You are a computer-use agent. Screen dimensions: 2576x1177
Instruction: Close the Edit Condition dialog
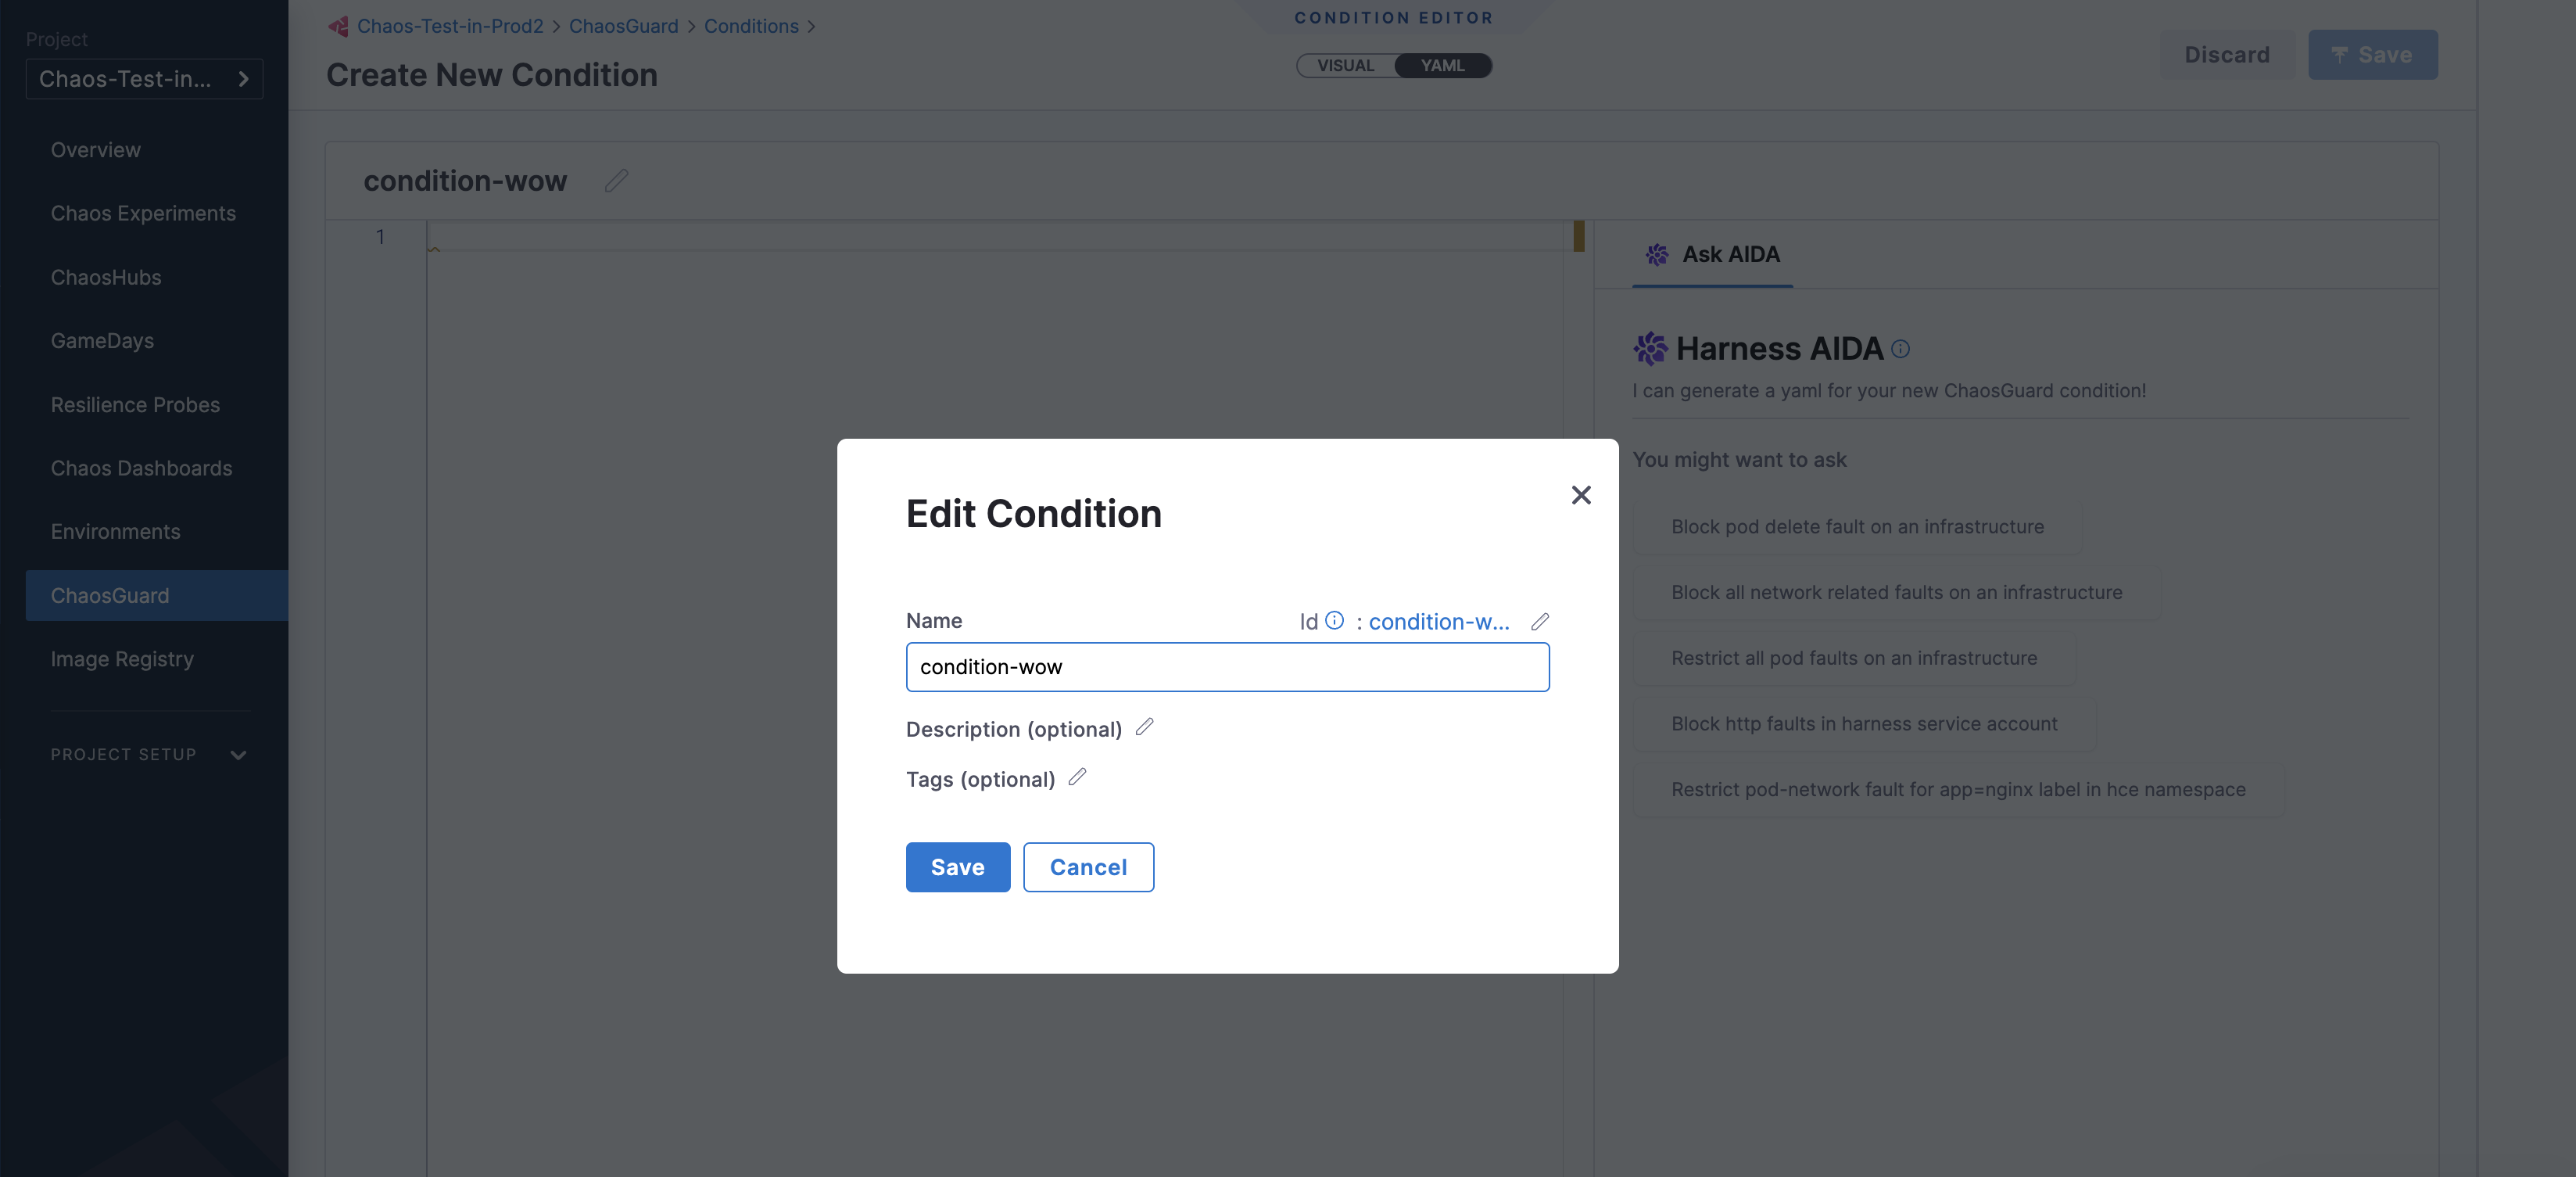click(1580, 495)
